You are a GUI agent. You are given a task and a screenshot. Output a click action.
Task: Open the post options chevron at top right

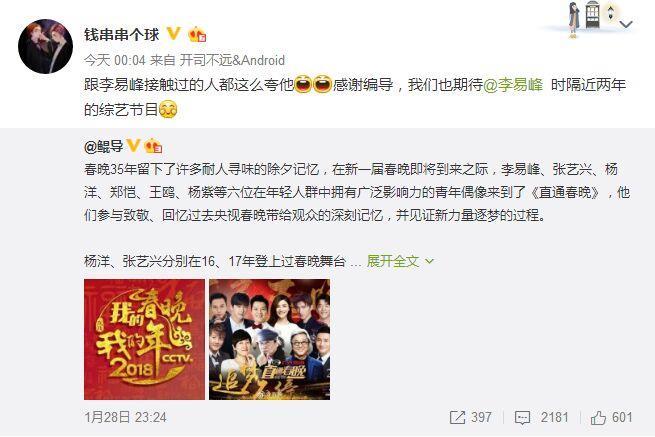pyautogui.click(x=626, y=24)
